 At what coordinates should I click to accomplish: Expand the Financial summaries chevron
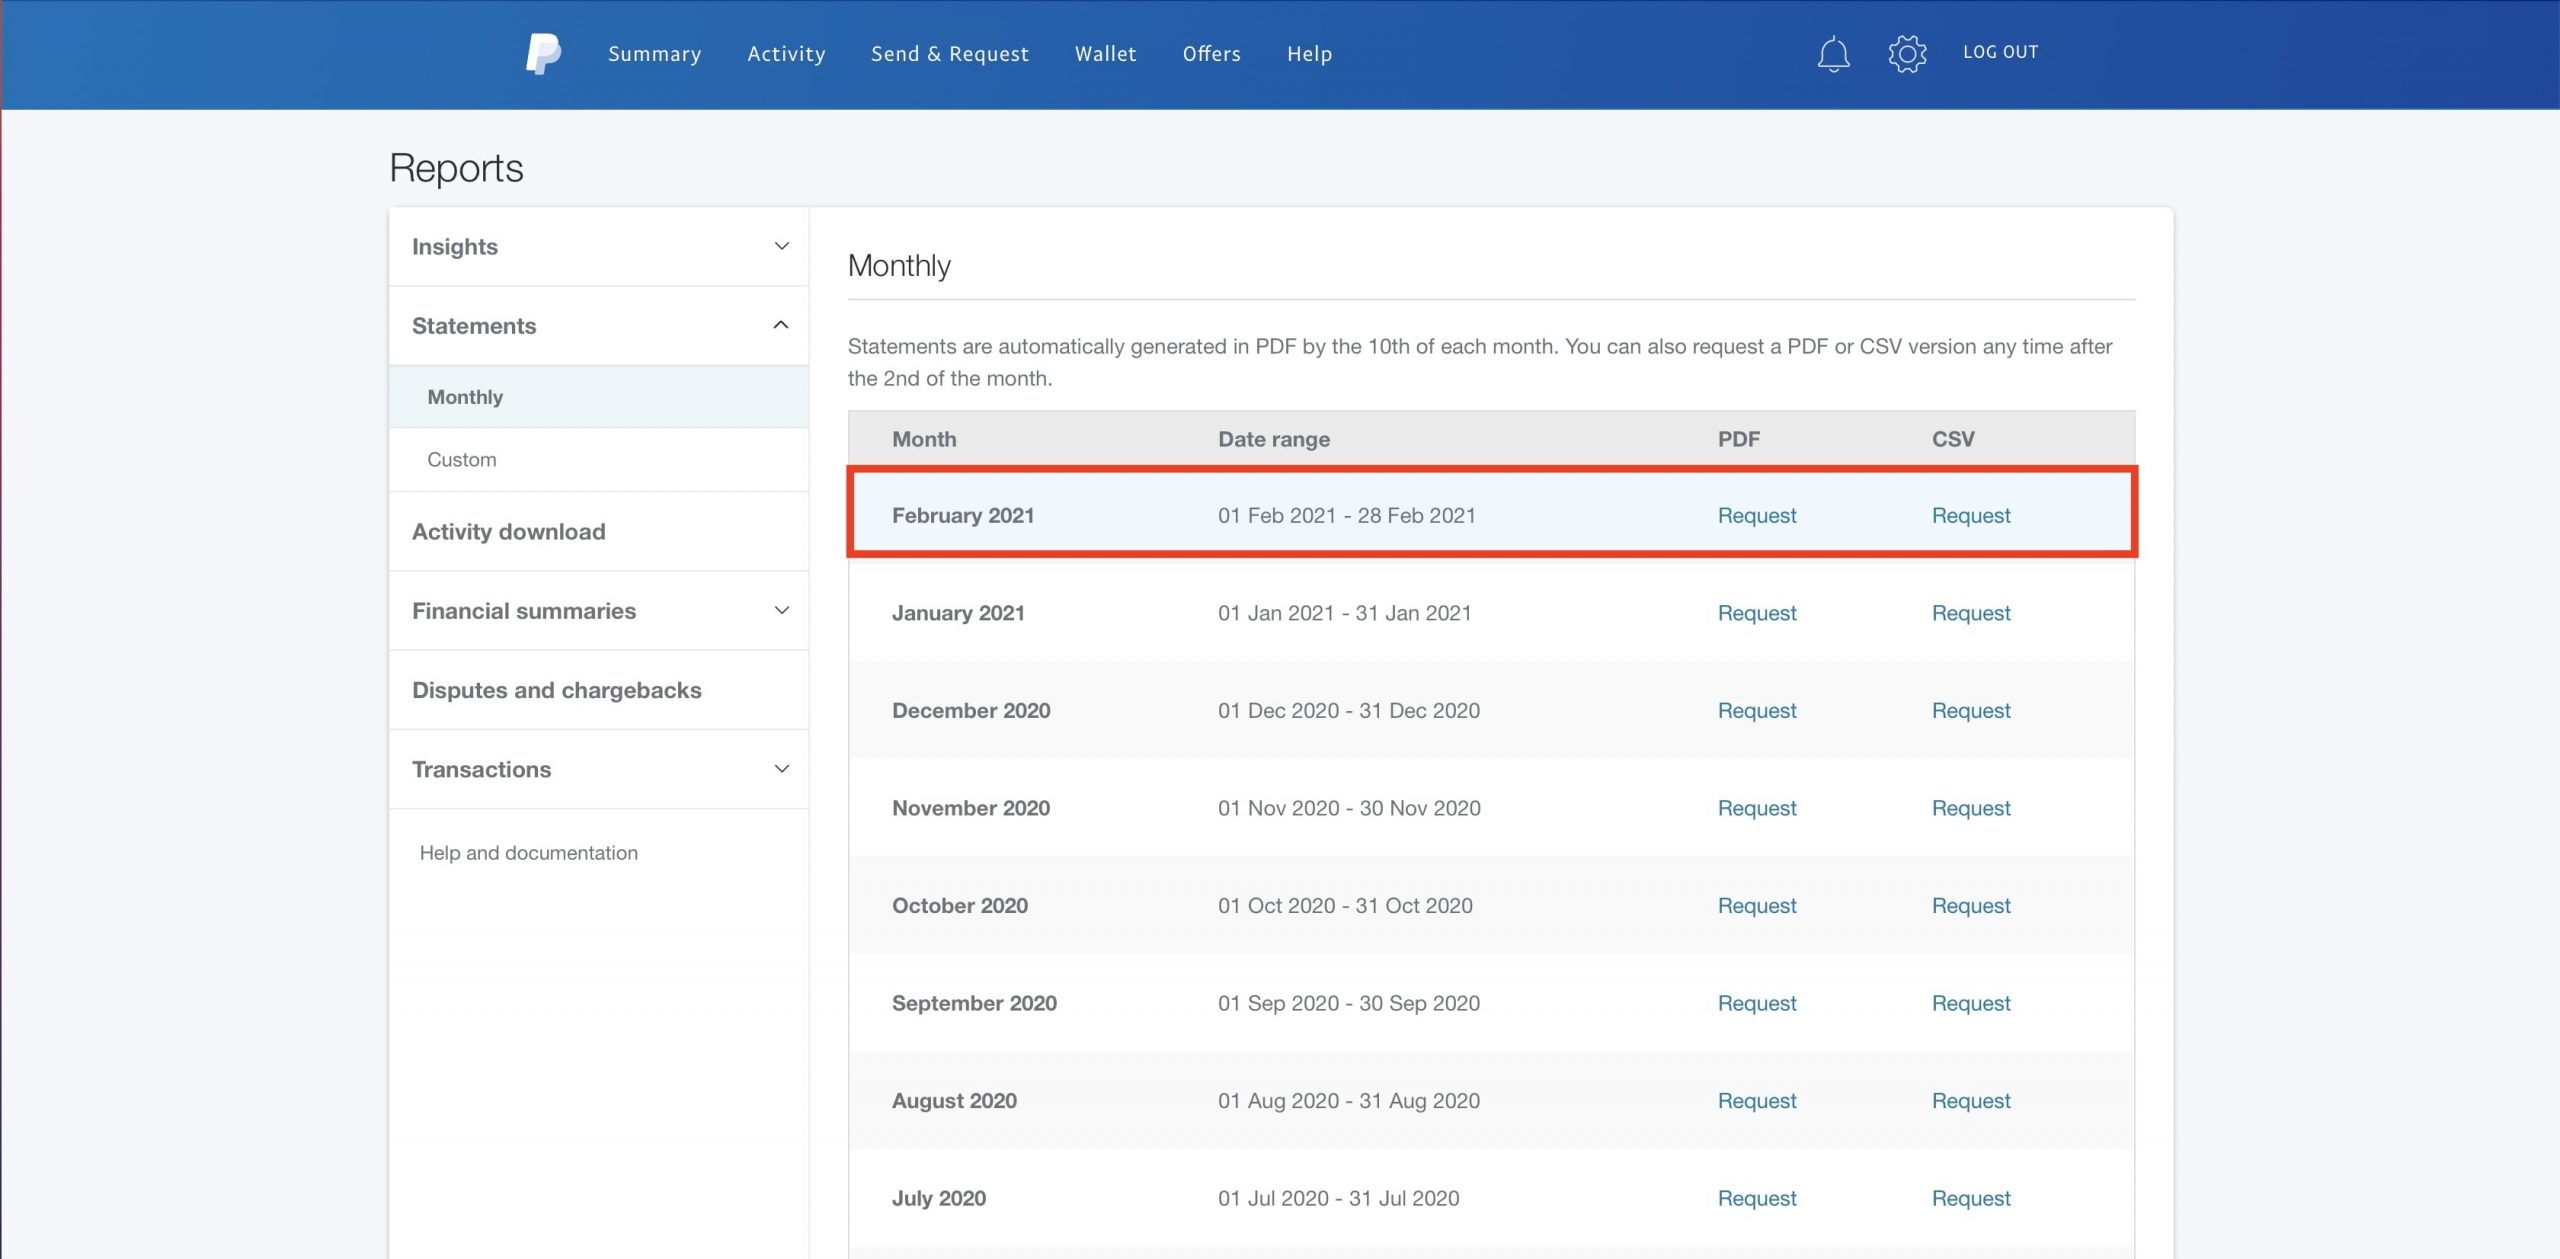point(782,610)
